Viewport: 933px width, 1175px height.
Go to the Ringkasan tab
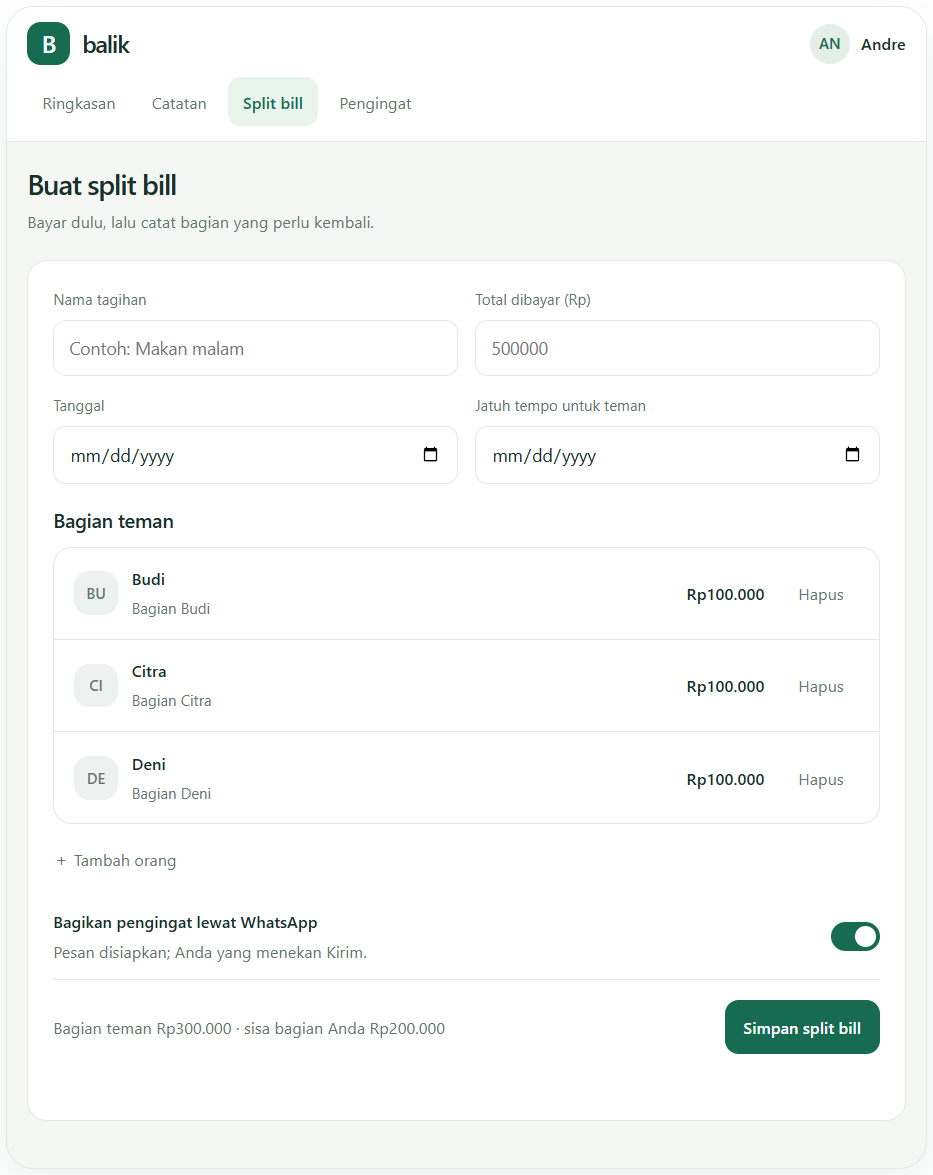pyautogui.click(x=79, y=103)
